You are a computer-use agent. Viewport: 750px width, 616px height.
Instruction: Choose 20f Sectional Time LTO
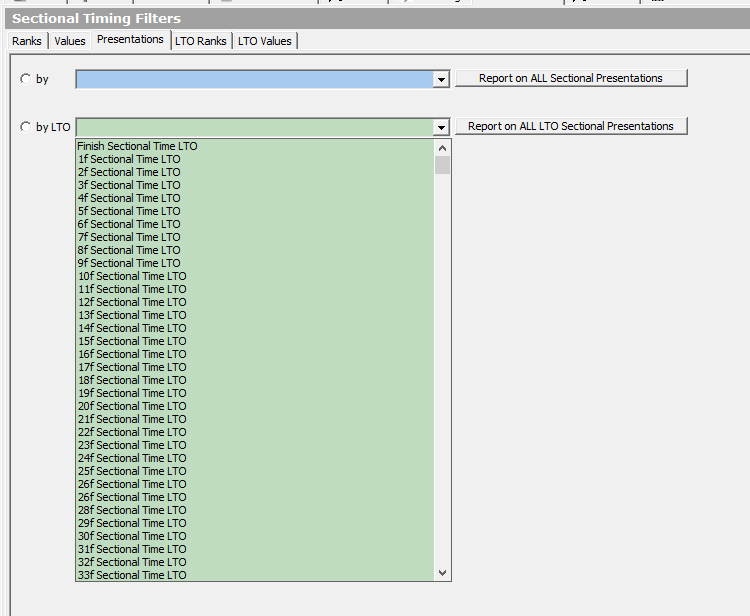point(255,406)
